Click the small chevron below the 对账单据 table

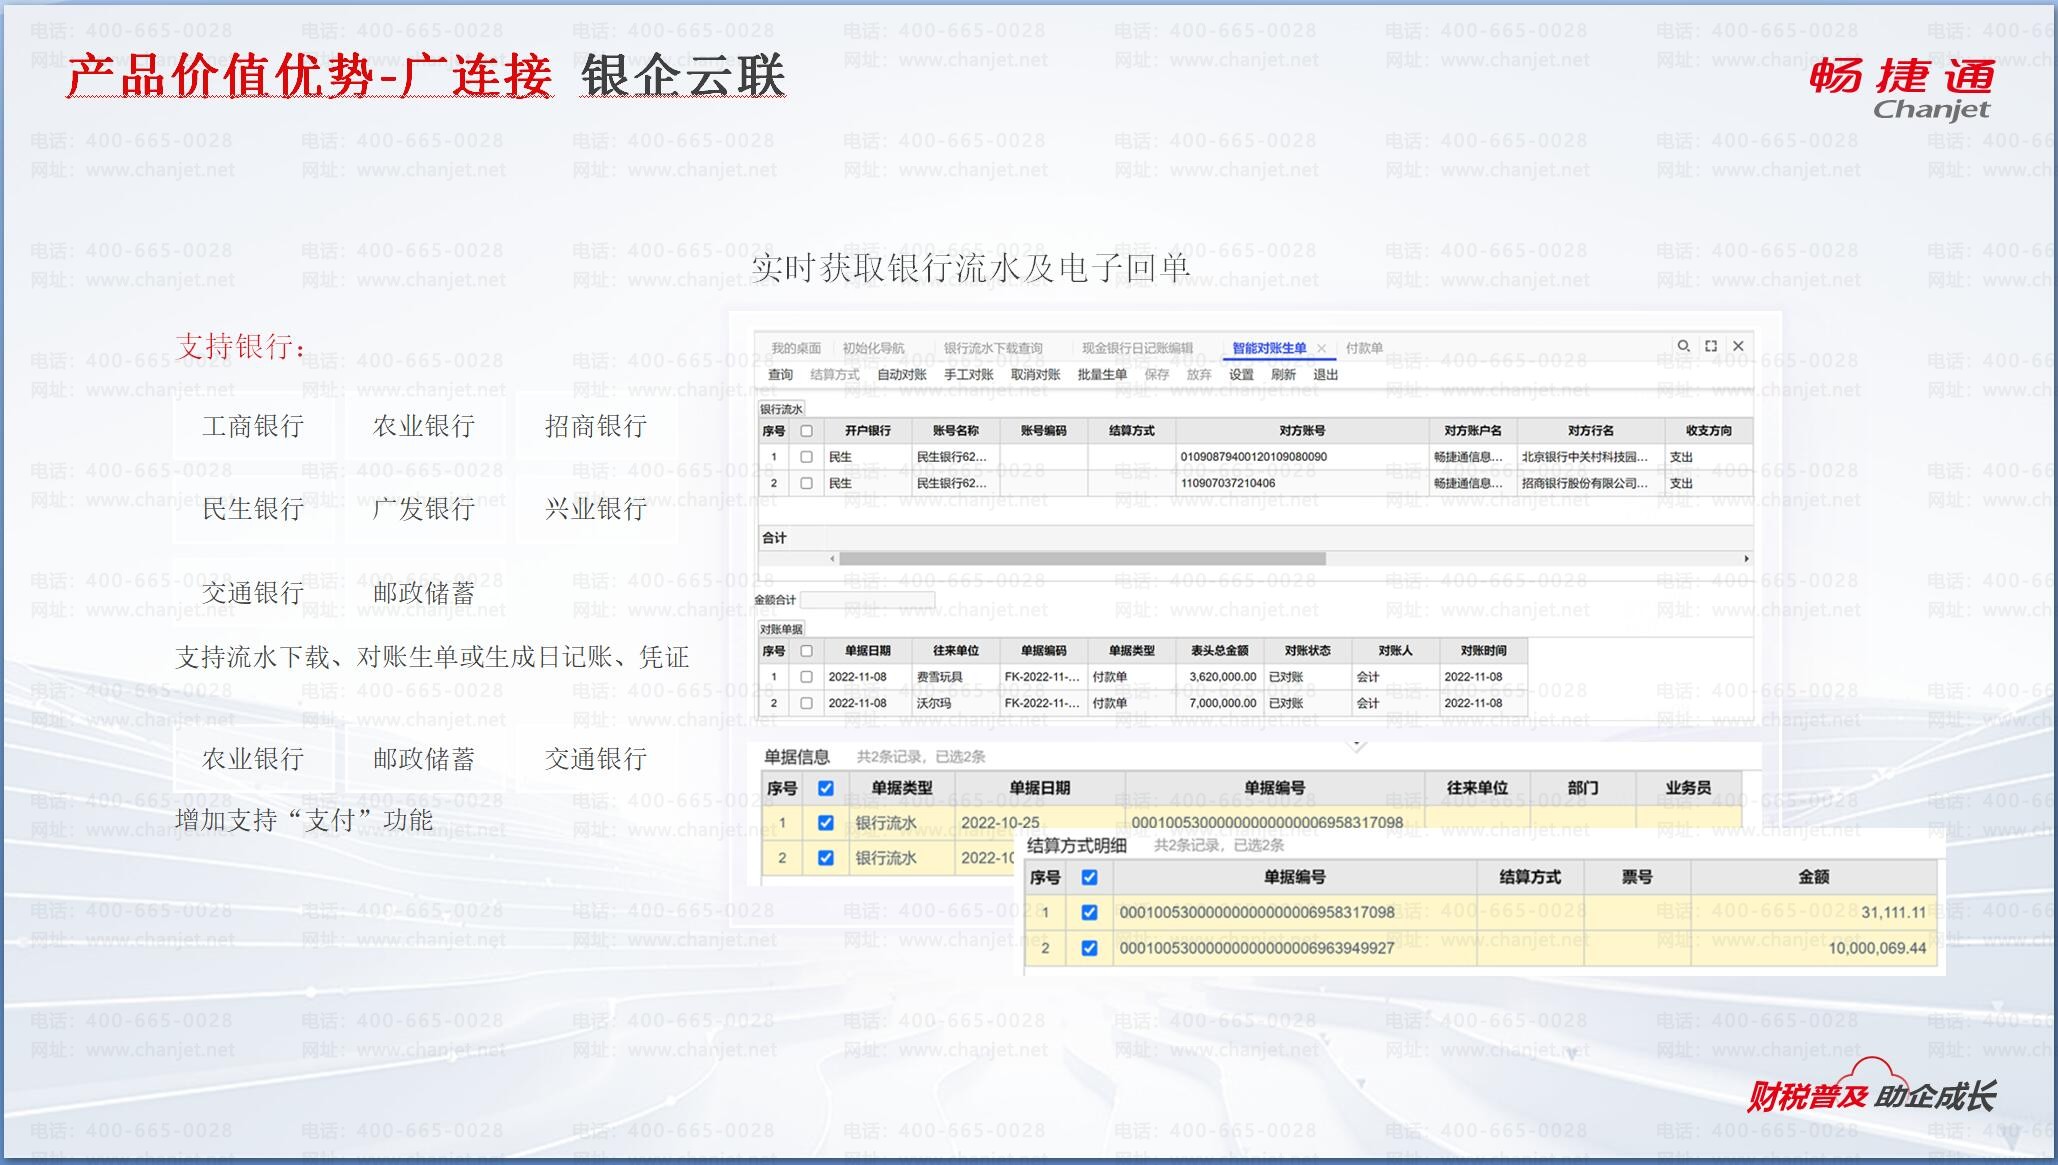point(1357,746)
